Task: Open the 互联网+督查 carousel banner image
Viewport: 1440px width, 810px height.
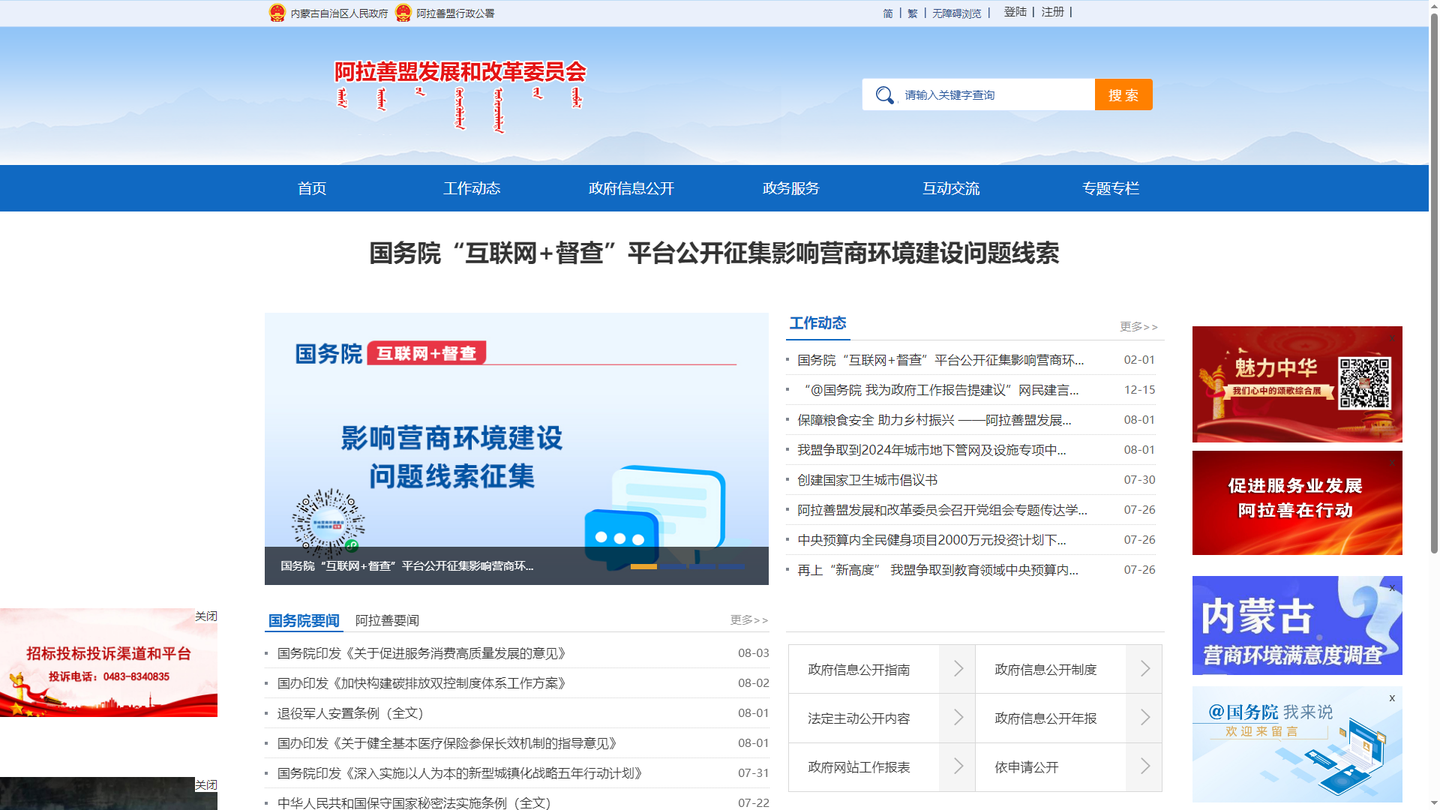Action: pyautogui.click(x=517, y=449)
